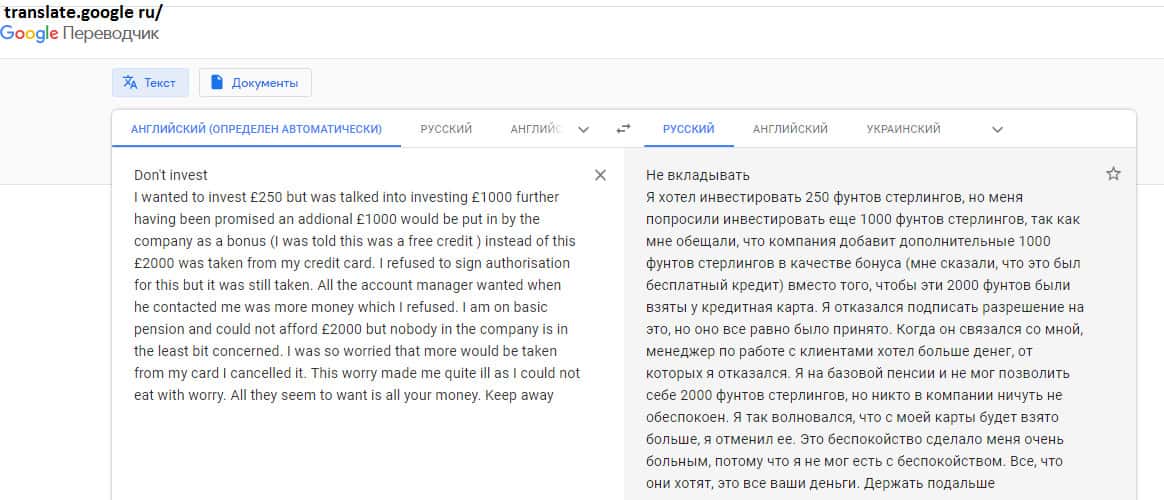Expand the source language list chevron
Viewport: 1164px width, 500px height.
point(584,129)
